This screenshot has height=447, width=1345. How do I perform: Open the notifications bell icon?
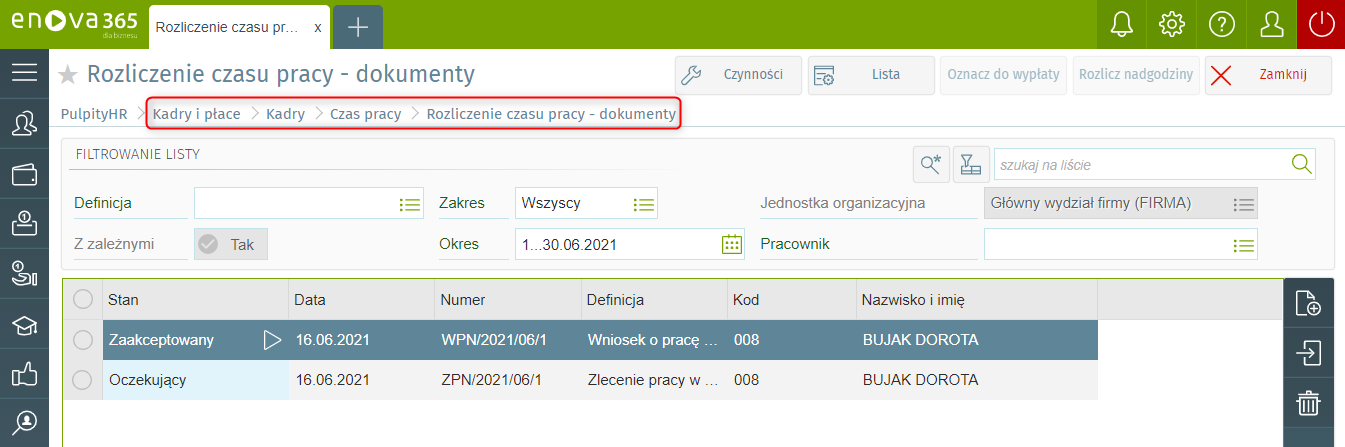point(1121,24)
